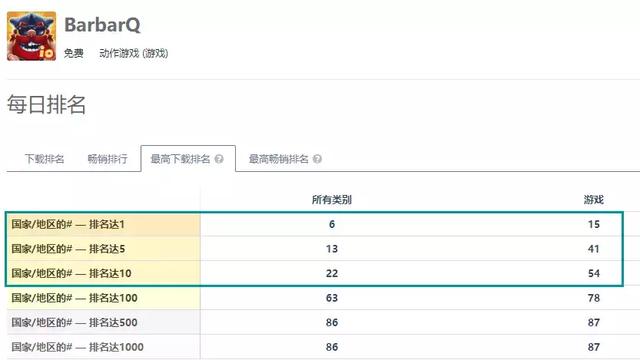Open the 下载排名 tab
This screenshot has height=360, width=640.
tap(44, 159)
